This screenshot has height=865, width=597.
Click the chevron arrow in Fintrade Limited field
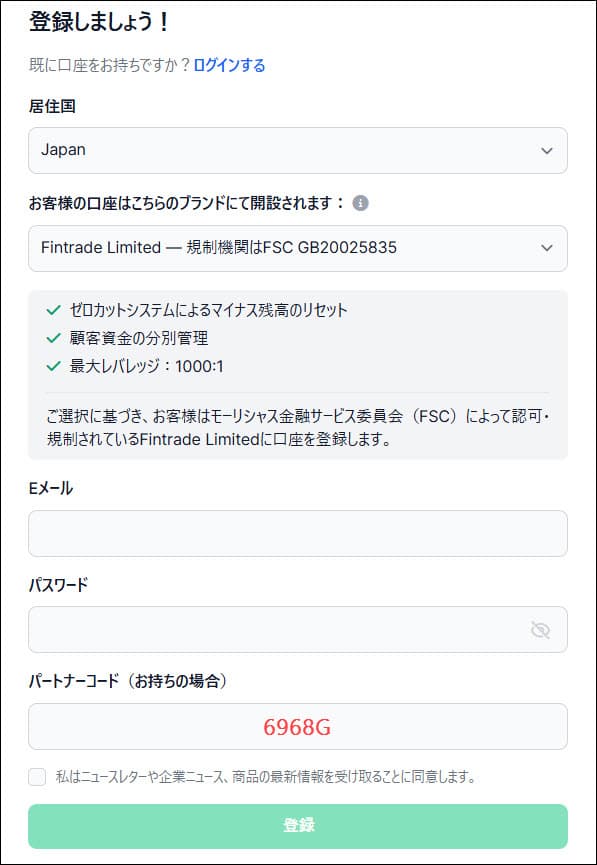(547, 248)
